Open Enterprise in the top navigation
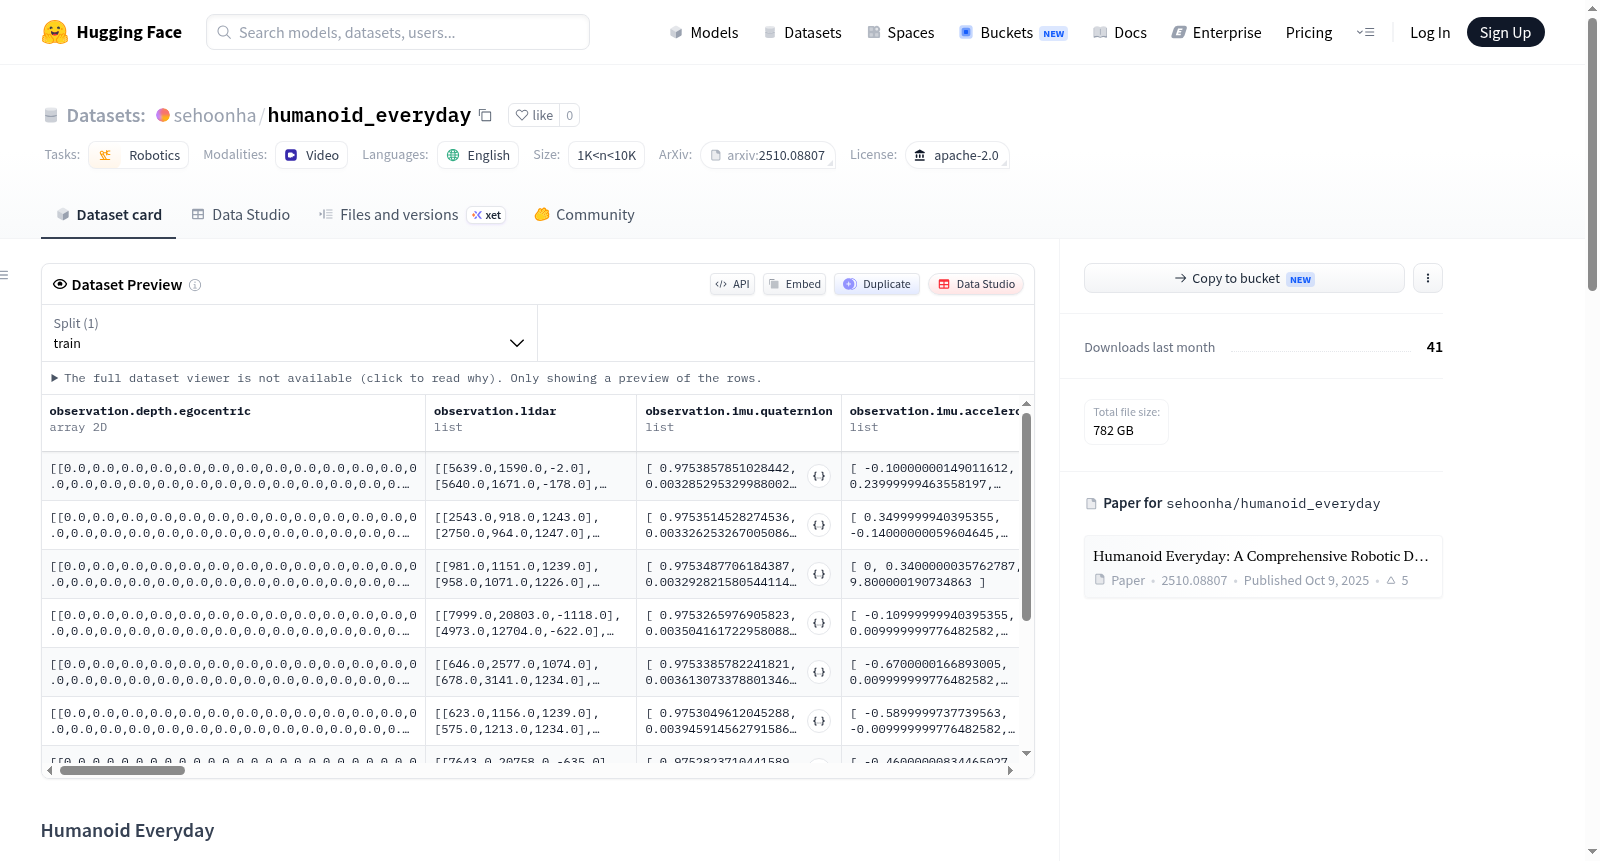Viewport: 1600px width, 861px height. (1216, 32)
